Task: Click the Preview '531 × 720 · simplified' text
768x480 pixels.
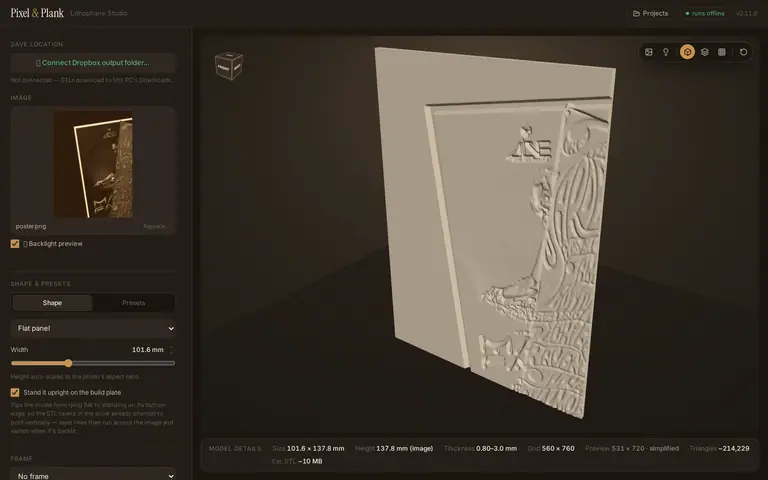Action: [x=645, y=448]
